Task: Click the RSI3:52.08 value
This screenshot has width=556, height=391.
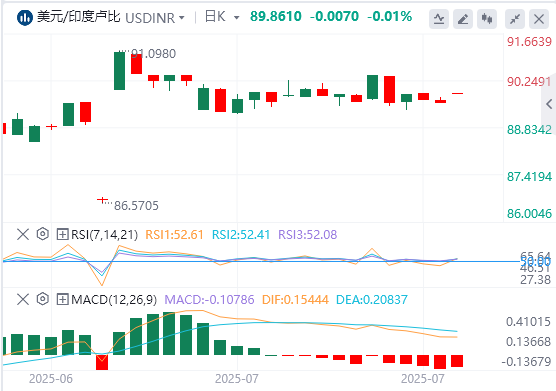Action: click(307, 235)
